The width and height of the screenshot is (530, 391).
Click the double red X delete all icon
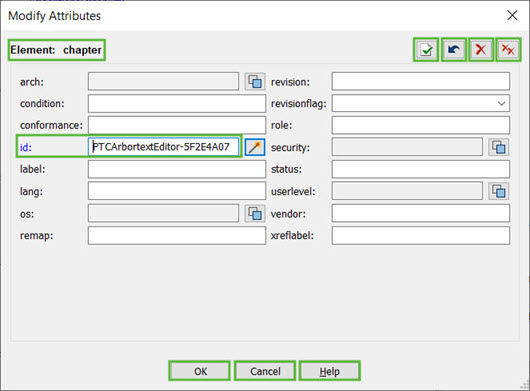coord(508,50)
